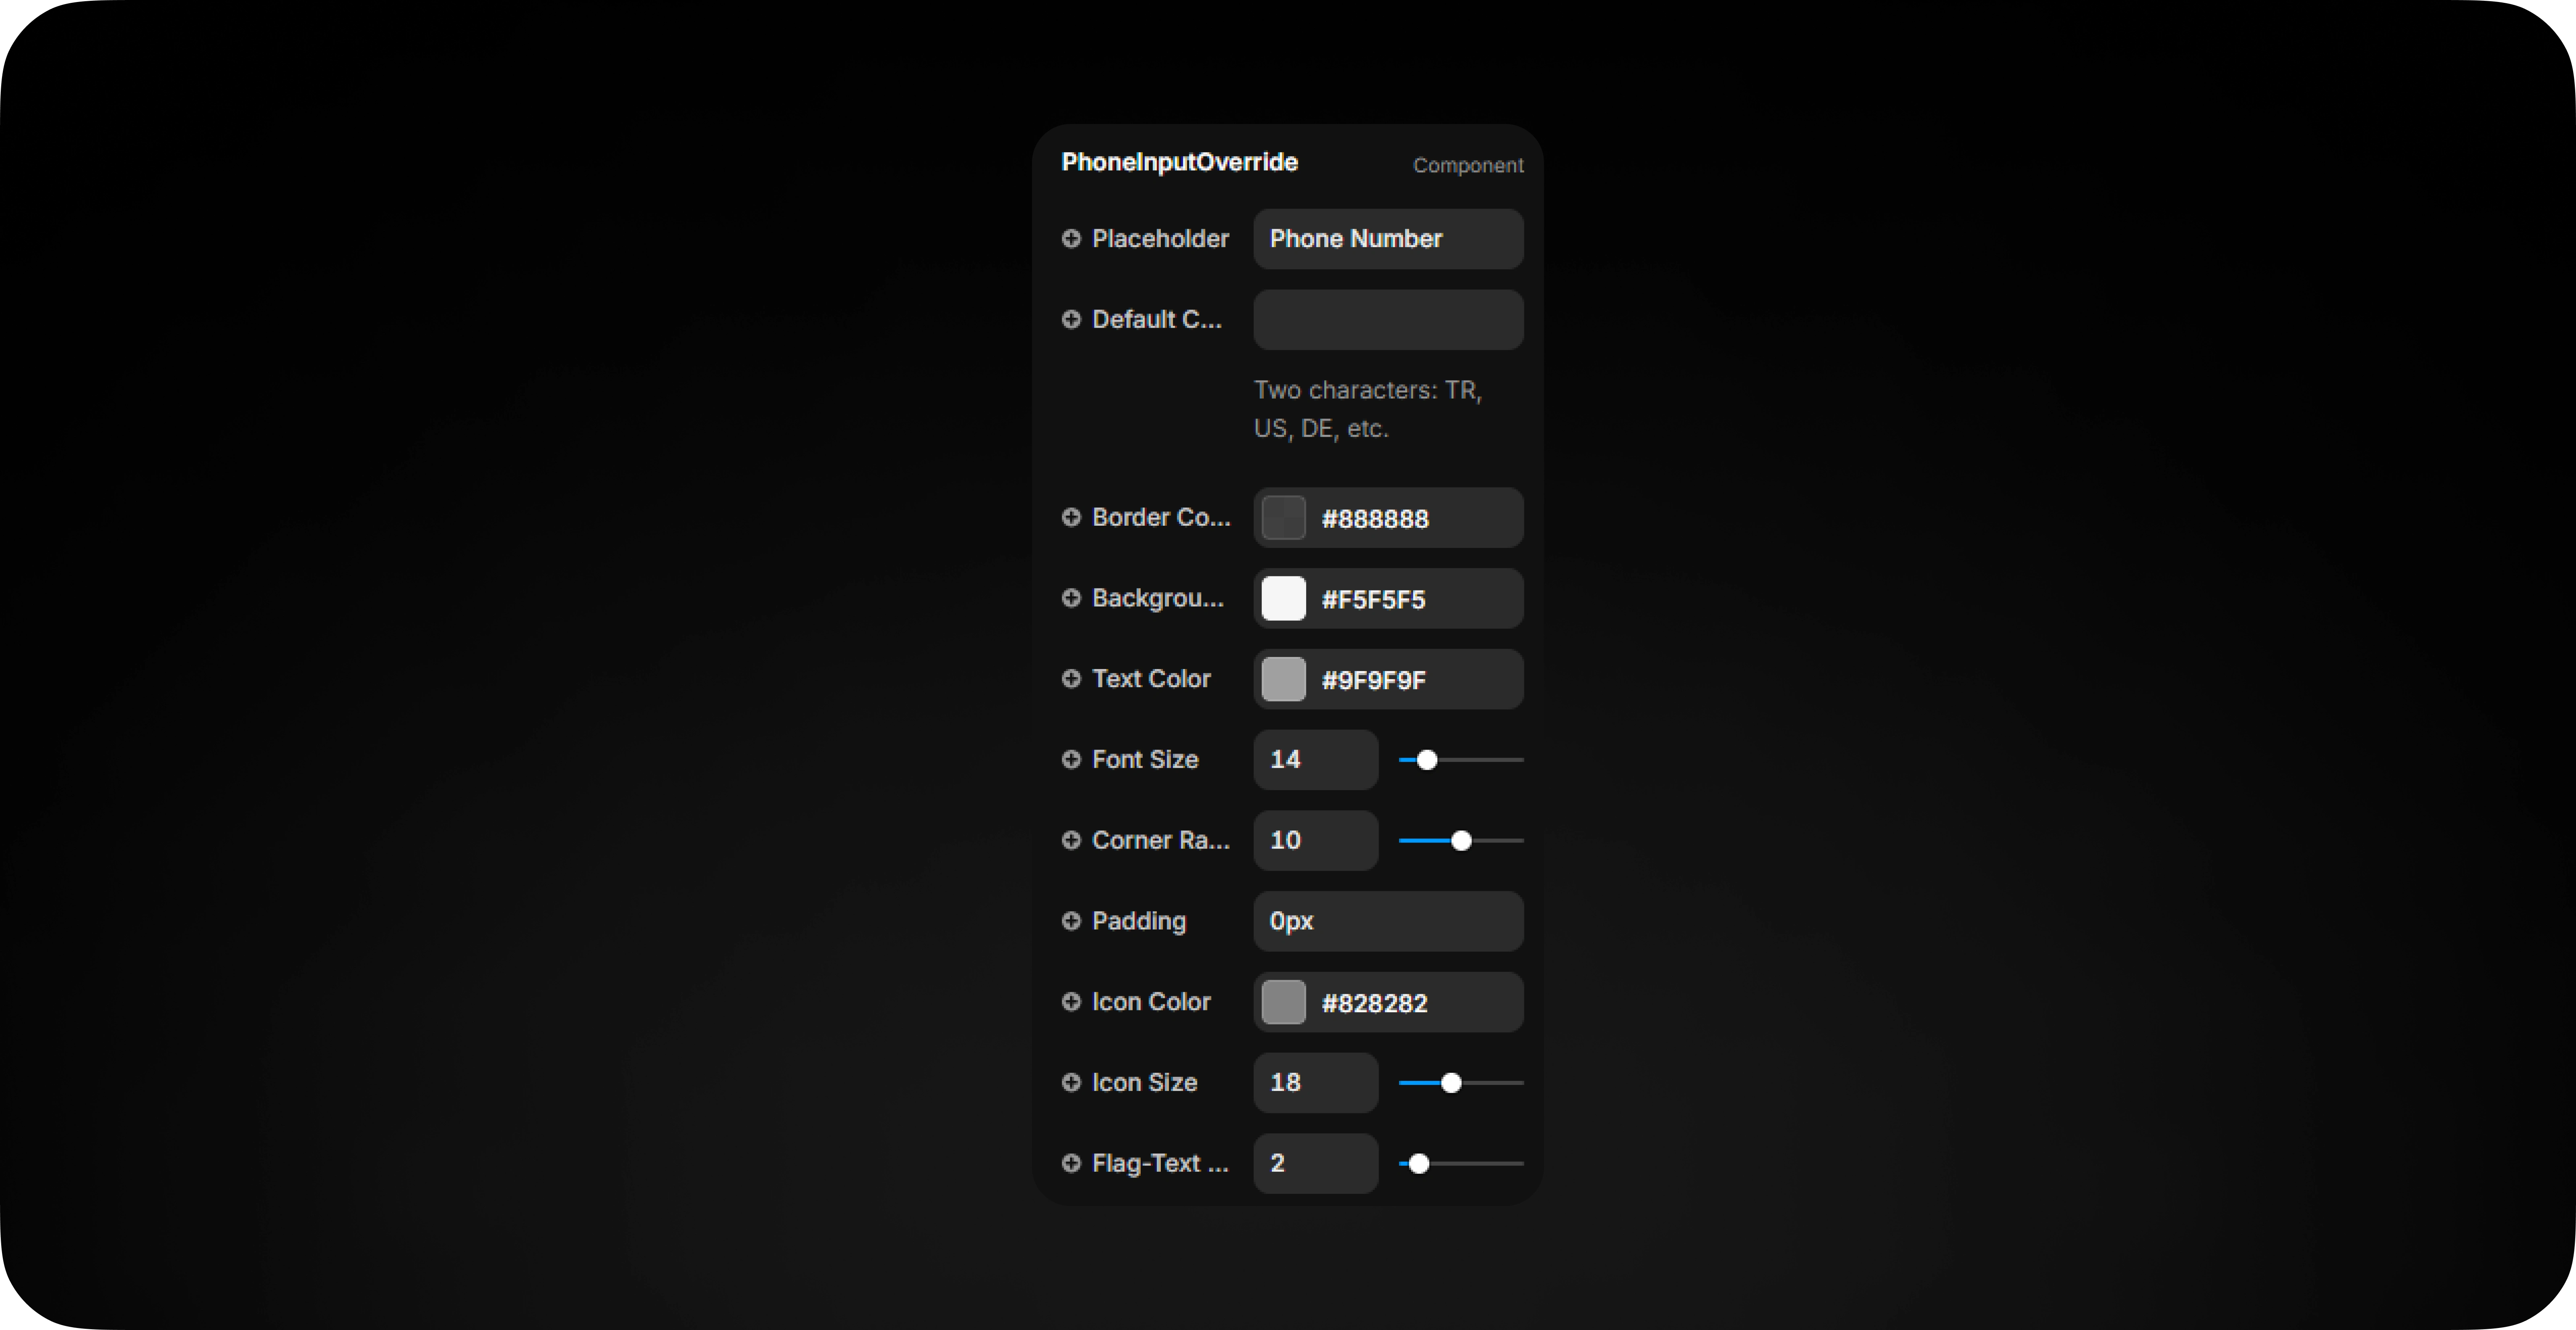Click the plus icon beside Icon Size
The image size is (2576, 1330).
click(1071, 1083)
